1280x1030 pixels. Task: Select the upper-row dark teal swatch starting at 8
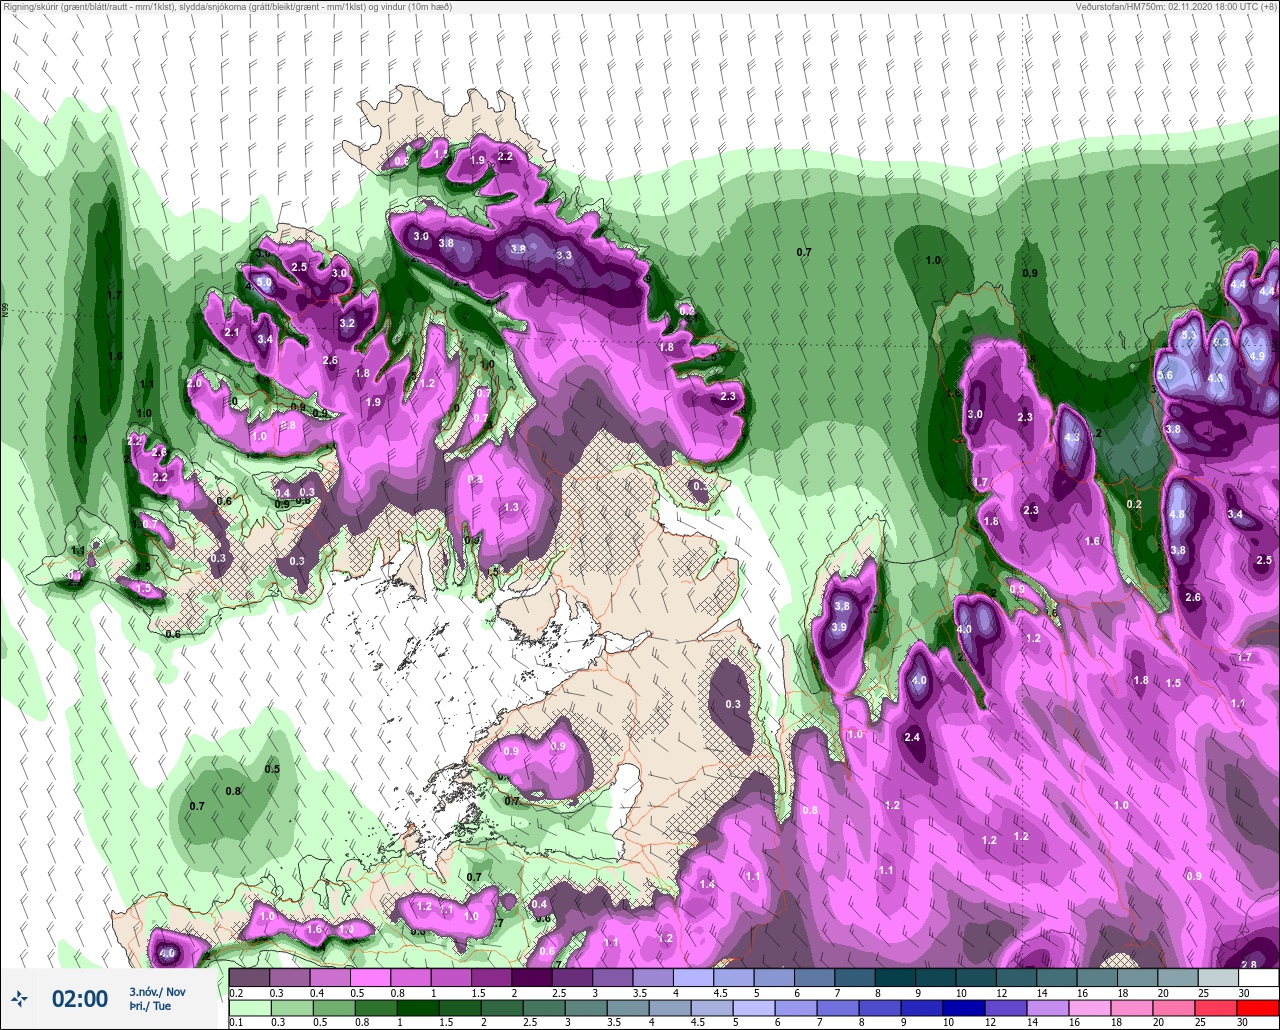(895, 977)
